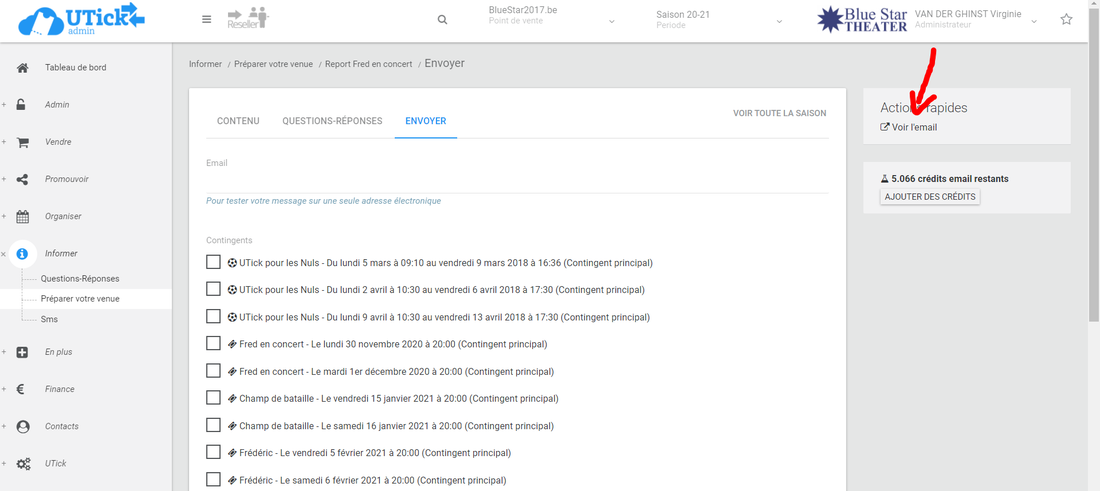This screenshot has width=1100, height=491.
Task: Expand the Admin sidebar section
Action: (57, 105)
